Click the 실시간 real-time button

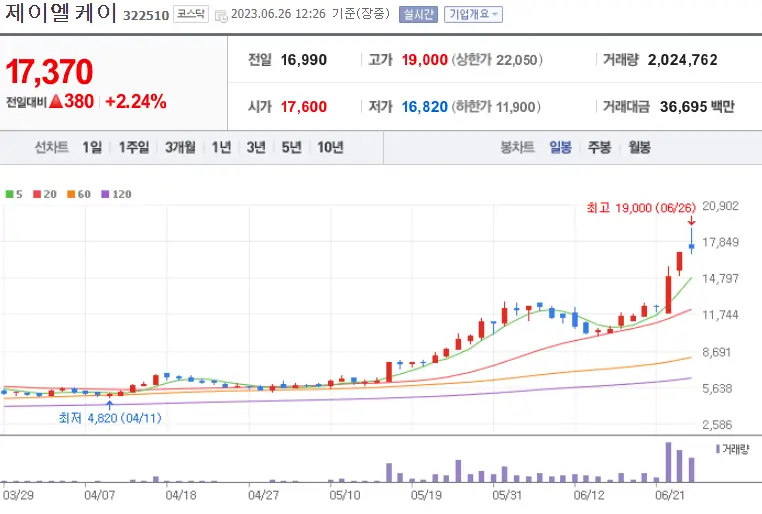[418, 14]
